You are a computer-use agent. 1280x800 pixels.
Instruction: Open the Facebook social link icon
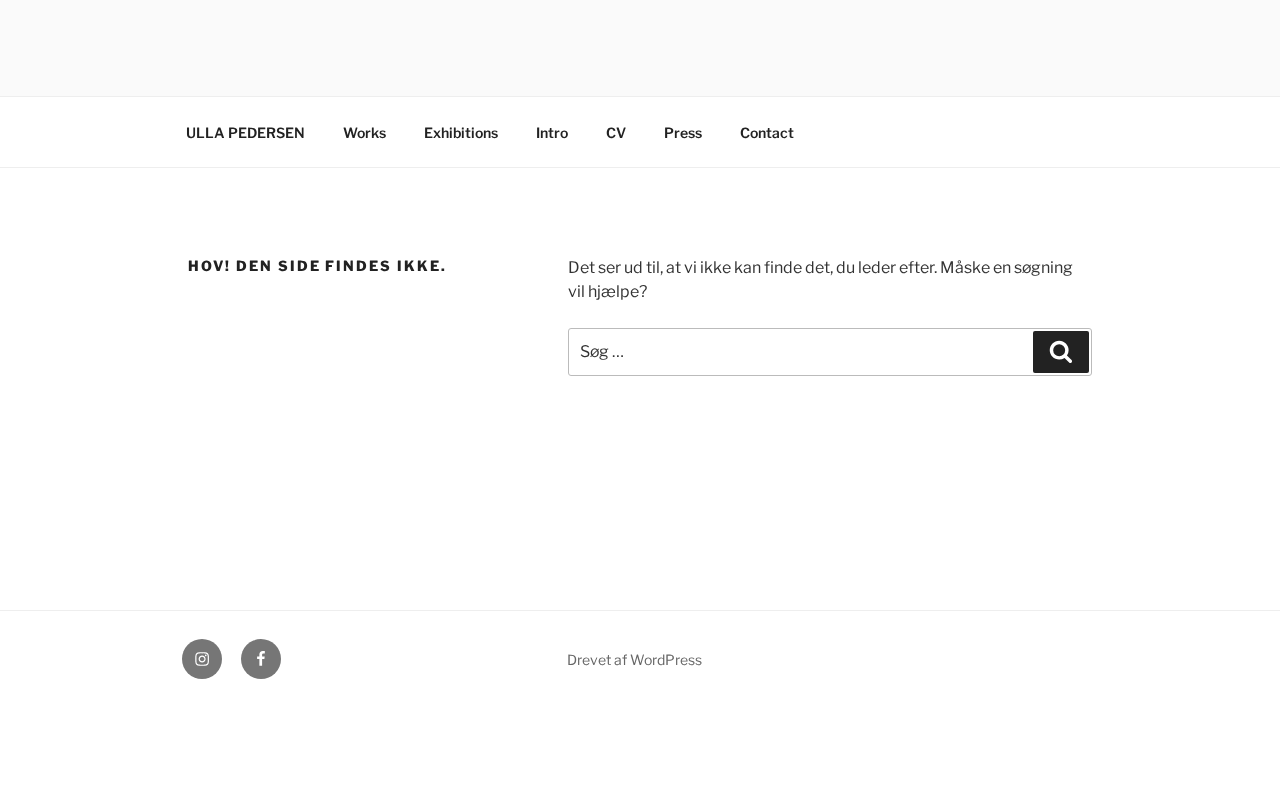coord(261,659)
